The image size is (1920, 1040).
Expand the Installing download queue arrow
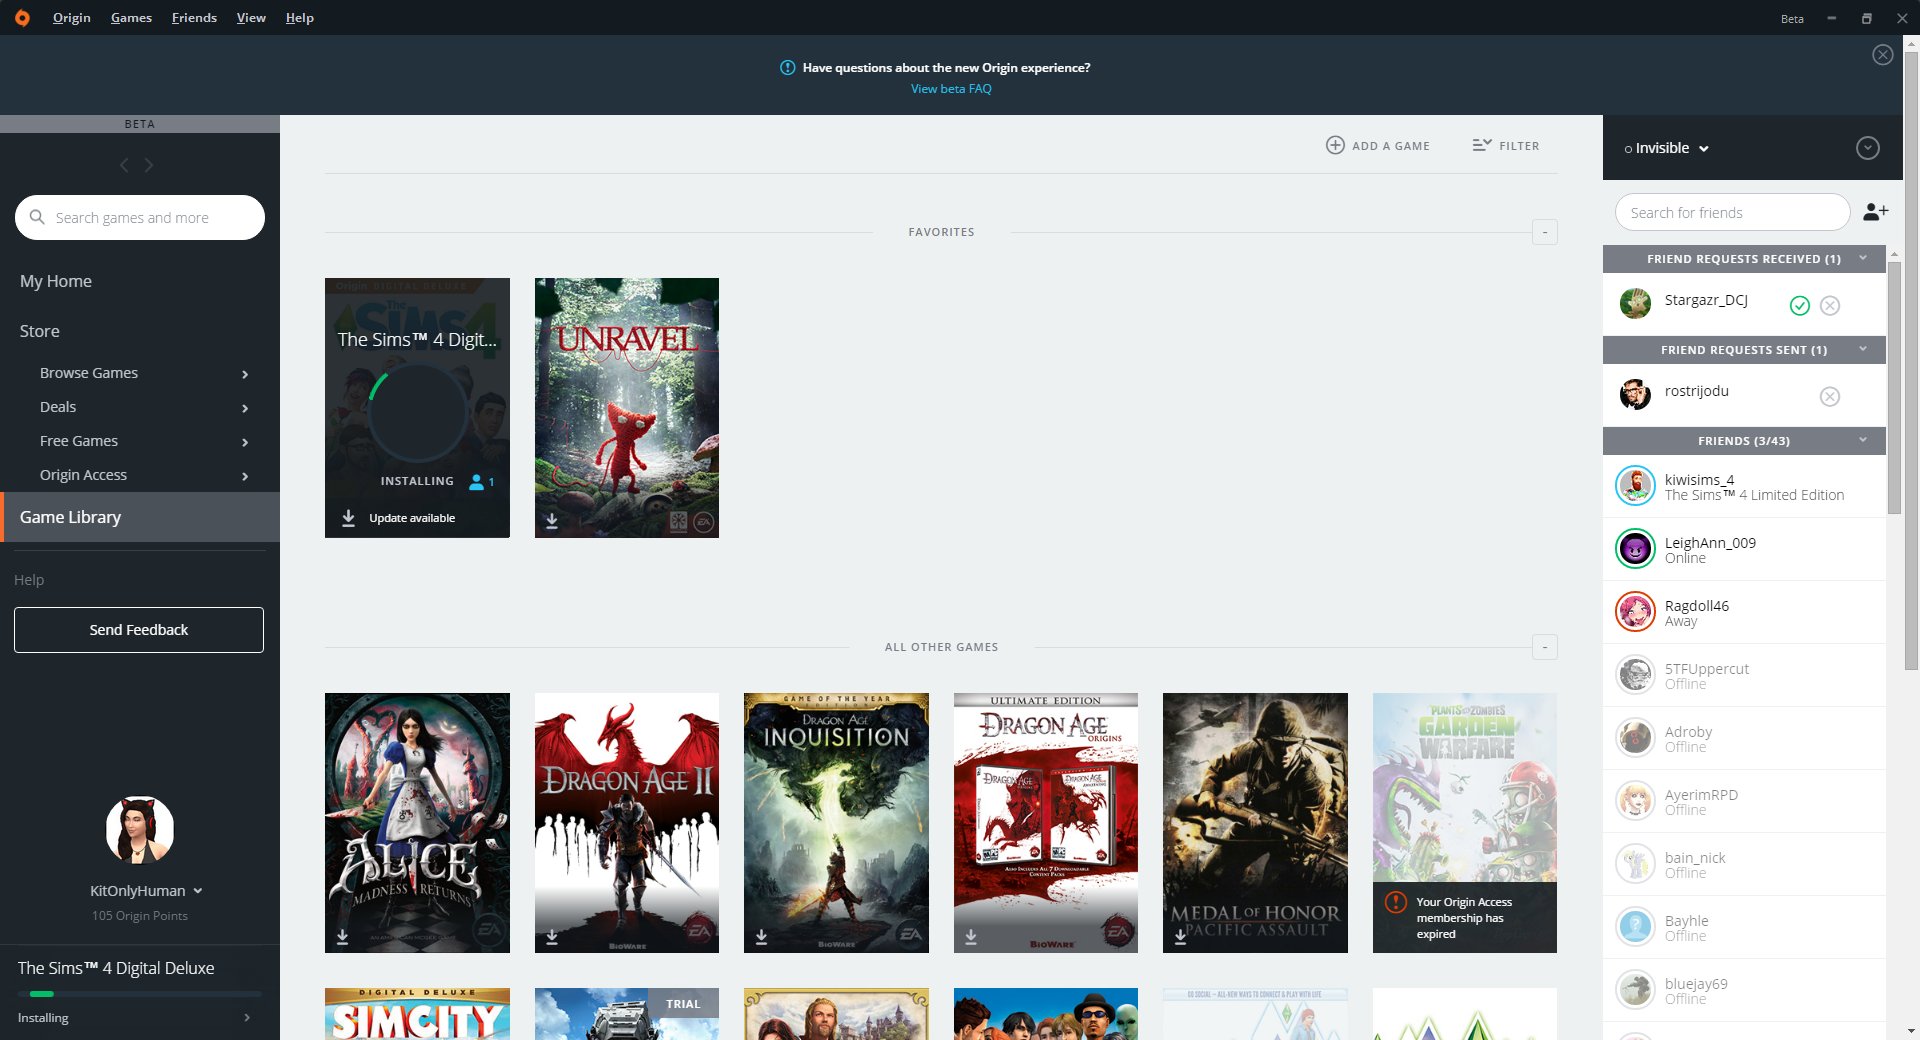247,1018
